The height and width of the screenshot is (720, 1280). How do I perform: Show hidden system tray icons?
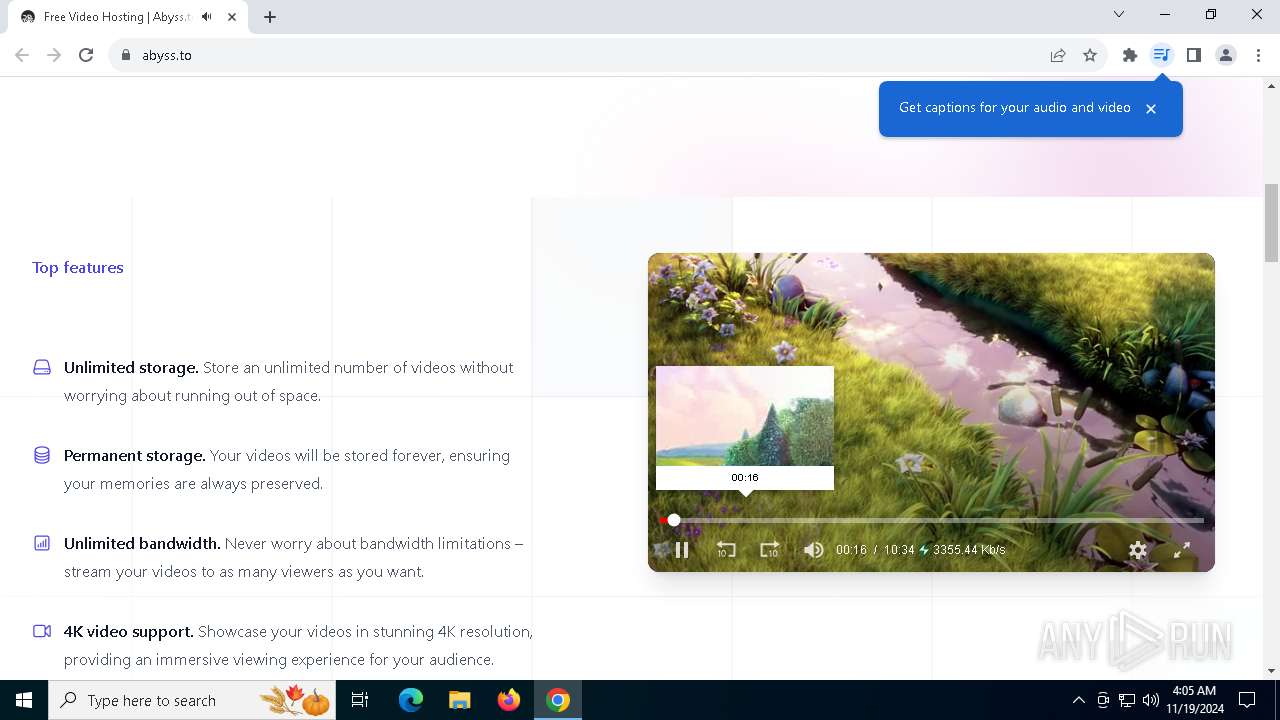coord(1078,700)
